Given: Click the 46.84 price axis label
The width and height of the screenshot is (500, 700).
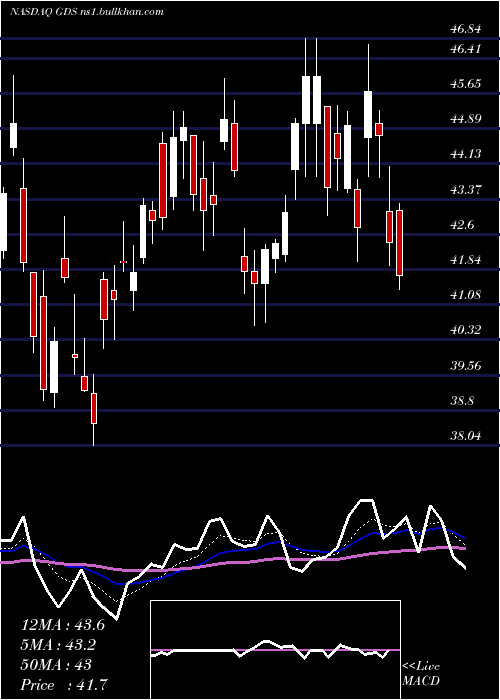Looking at the screenshot, I should tap(465, 29).
